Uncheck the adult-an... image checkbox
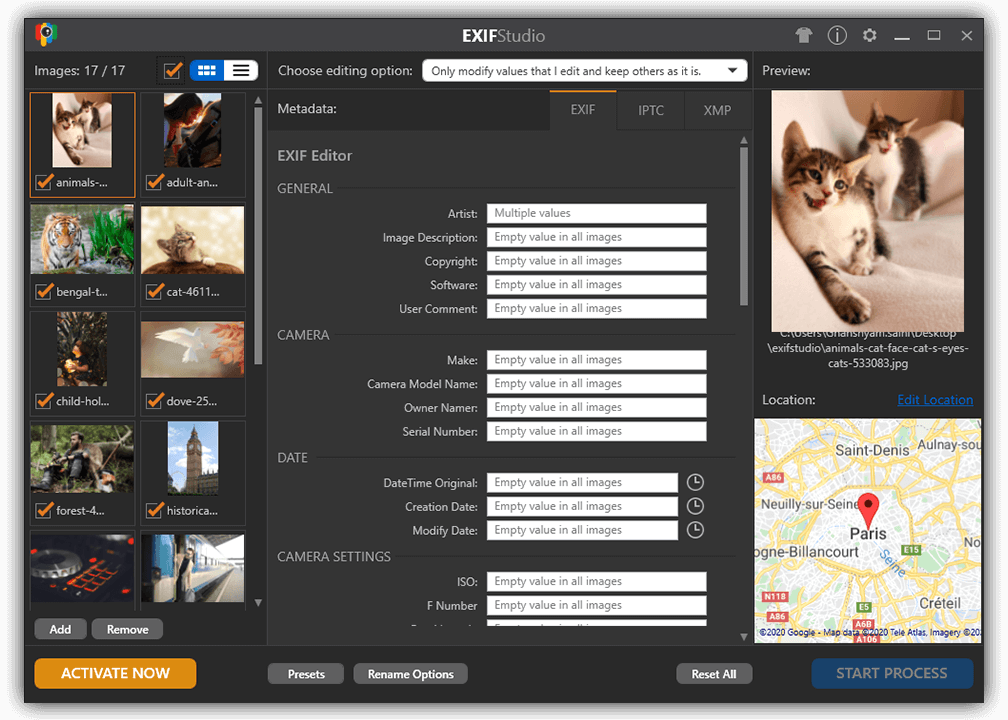This screenshot has height=720, width=1008. 154,183
